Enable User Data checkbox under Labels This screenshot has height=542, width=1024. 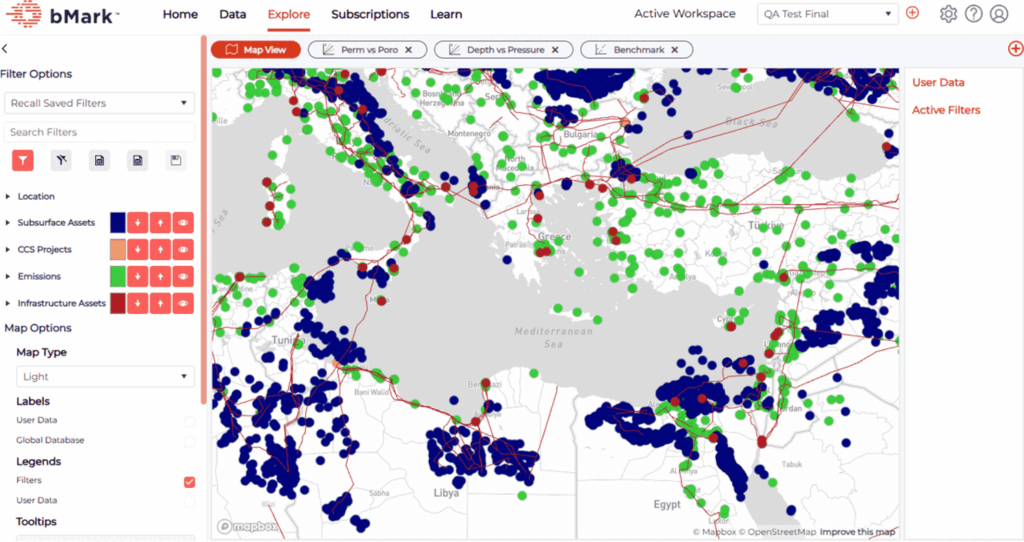(189, 421)
